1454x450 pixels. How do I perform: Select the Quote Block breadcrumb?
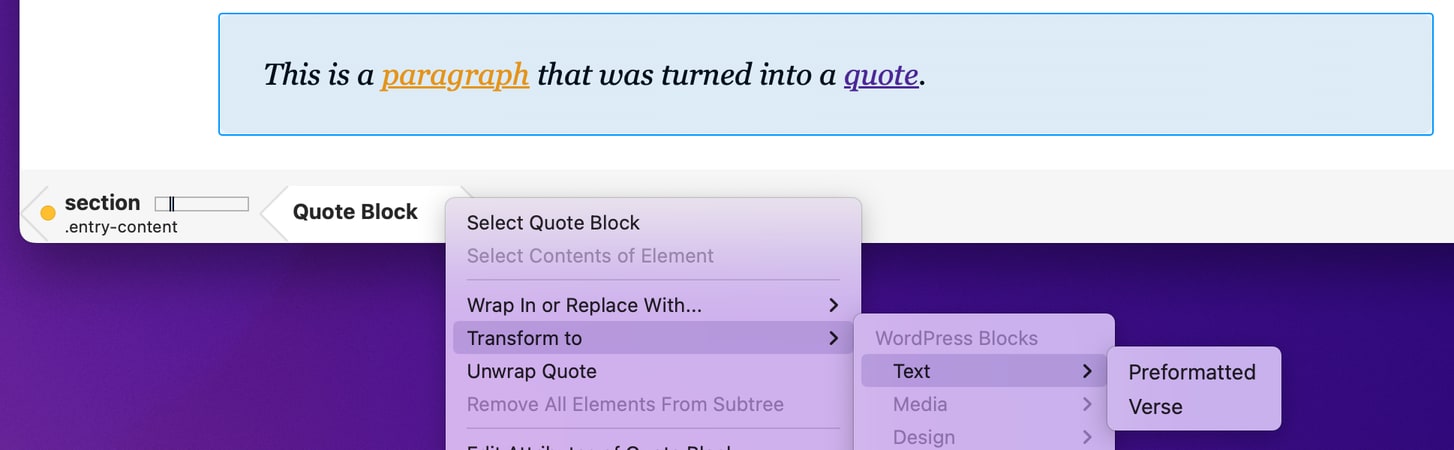pos(355,212)
